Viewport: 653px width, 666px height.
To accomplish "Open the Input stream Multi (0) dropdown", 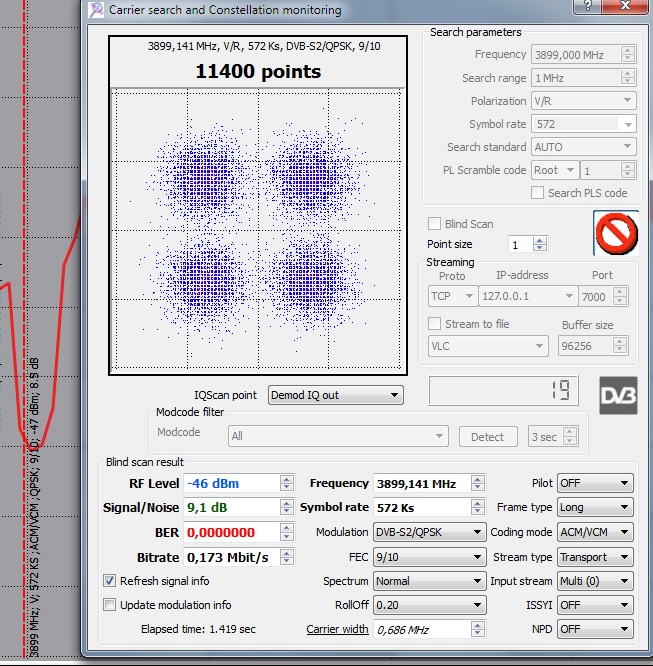I will [595, 581].
